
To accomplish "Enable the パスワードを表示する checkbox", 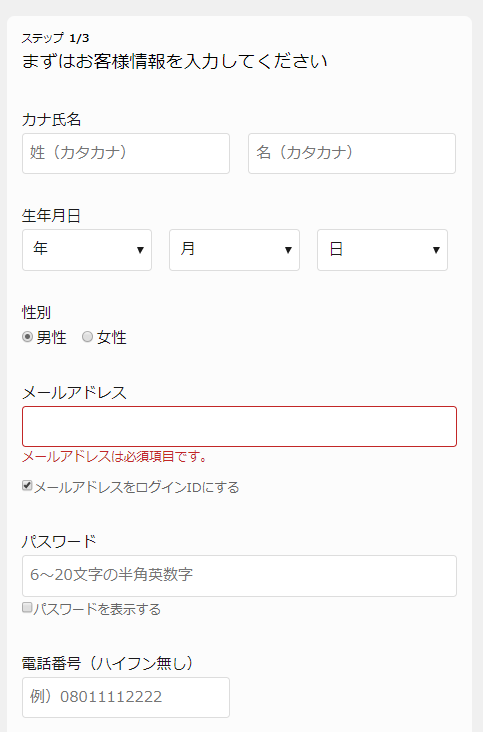I will tap(27, 607).
